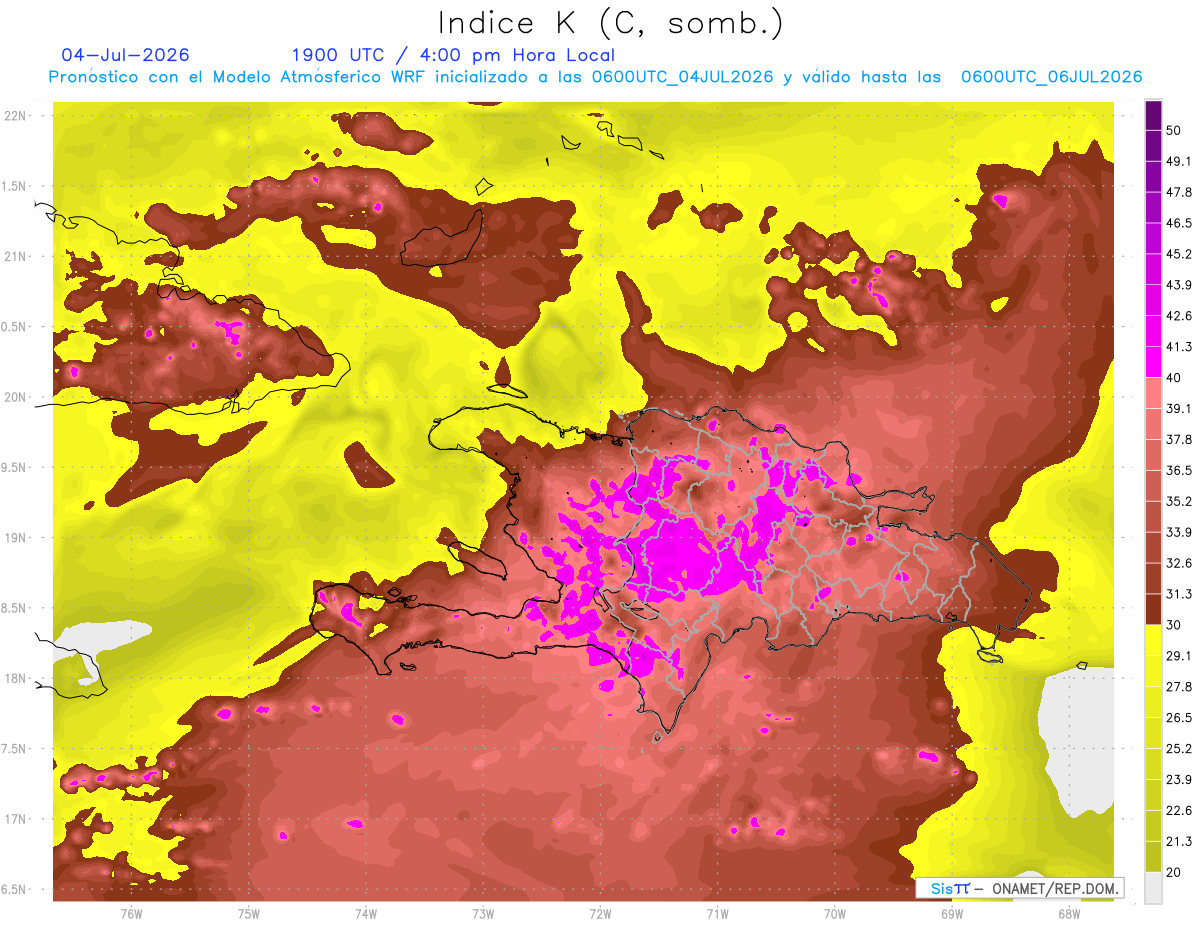Screen dimensions: 1200x927
Task: Click the legend value "42.6"
Action: 1179,316
